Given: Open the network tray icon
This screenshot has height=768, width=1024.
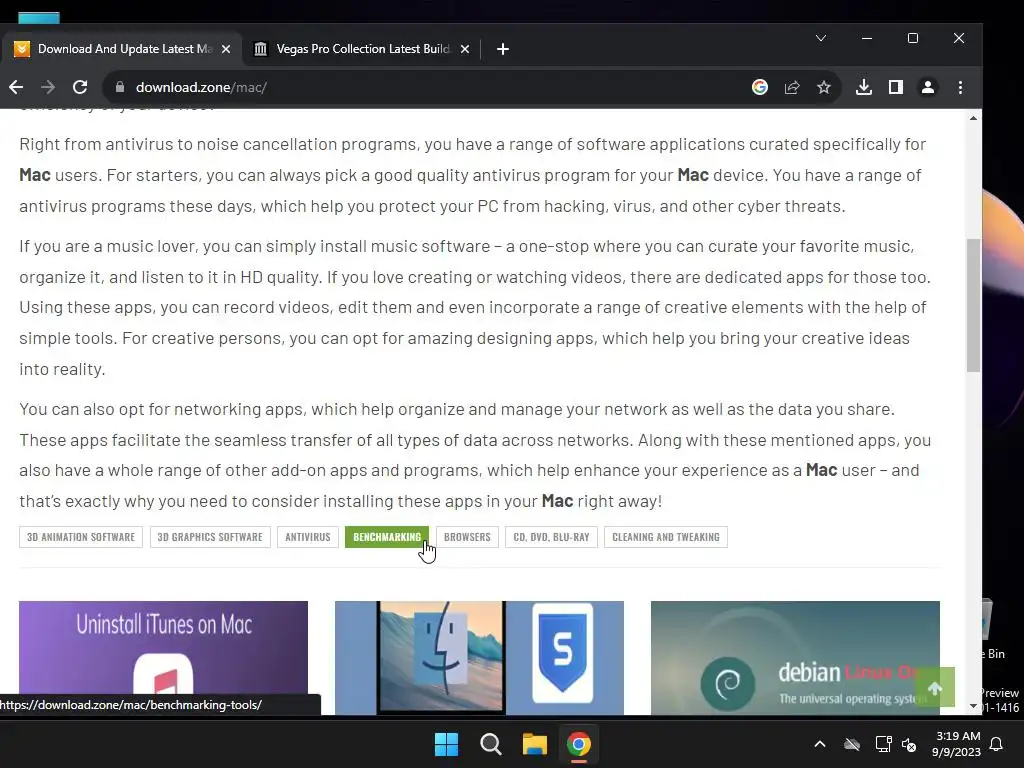Looking at the screenshot, I should (883, 744).
